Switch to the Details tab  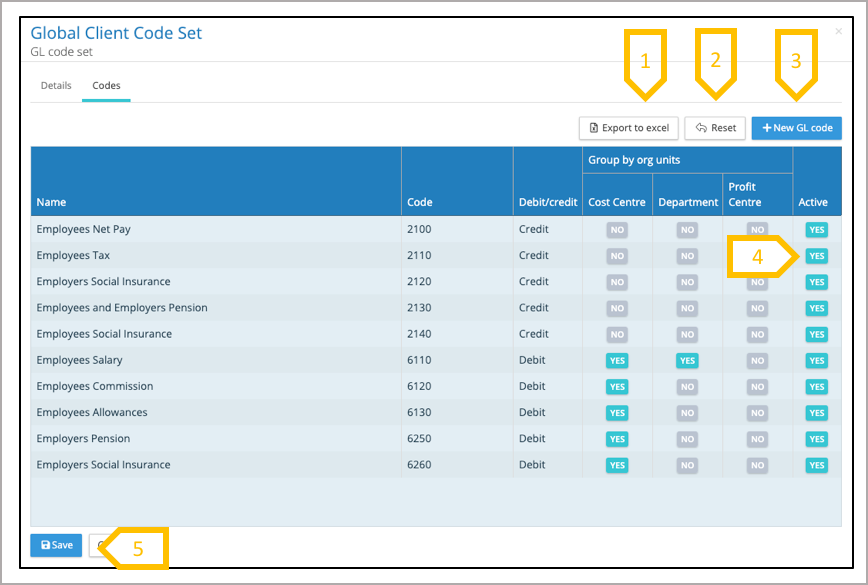(x=56, y=86)
